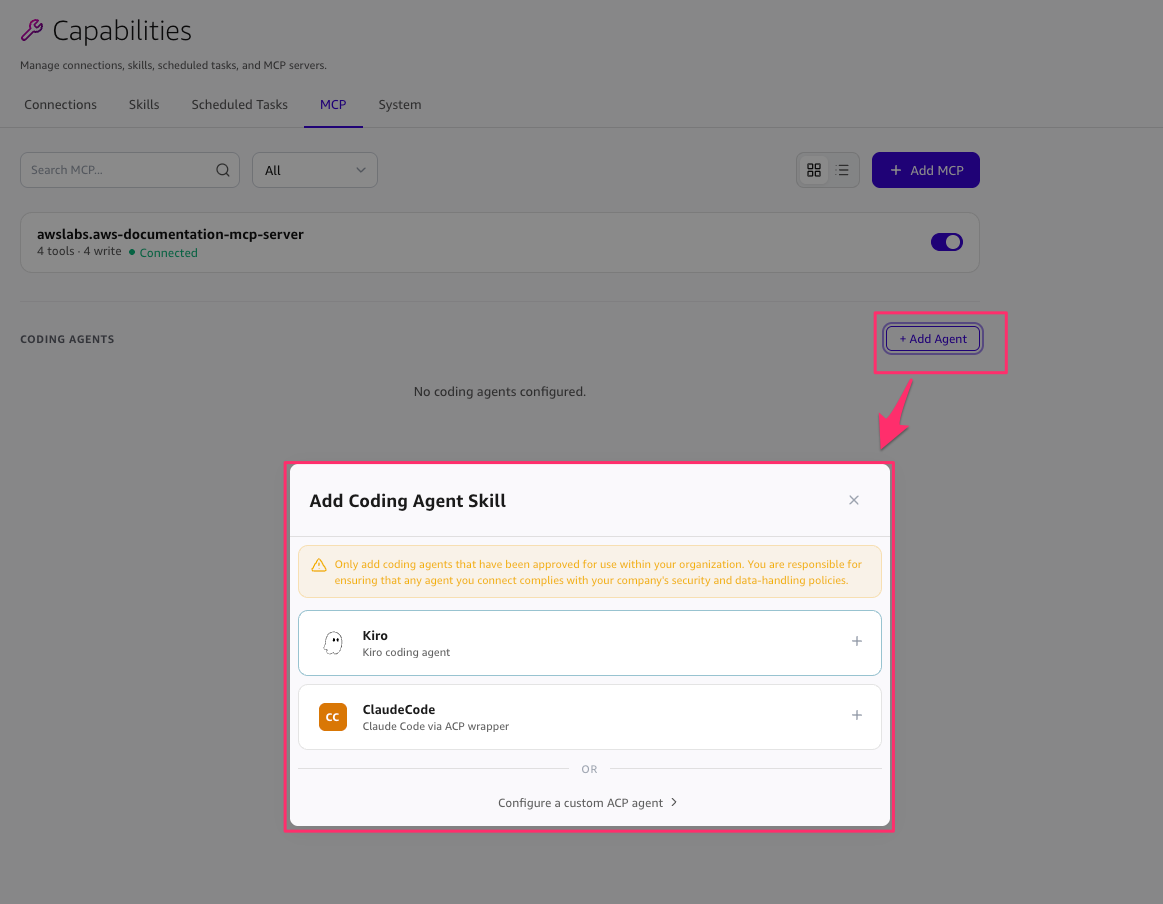Open the Skills tab
This screenshot has width=1163, height=904.
click(x=144, y=105)
